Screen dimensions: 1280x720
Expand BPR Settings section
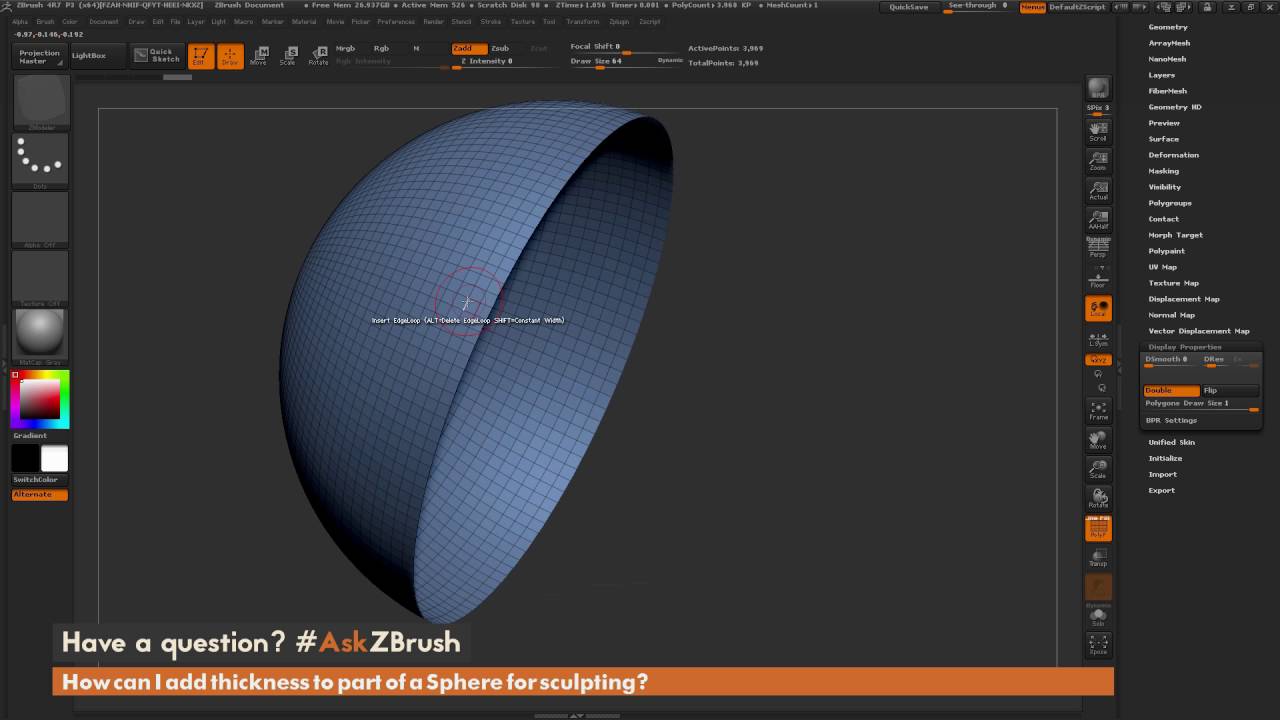pyautogui.click(x=1171, y=420)
